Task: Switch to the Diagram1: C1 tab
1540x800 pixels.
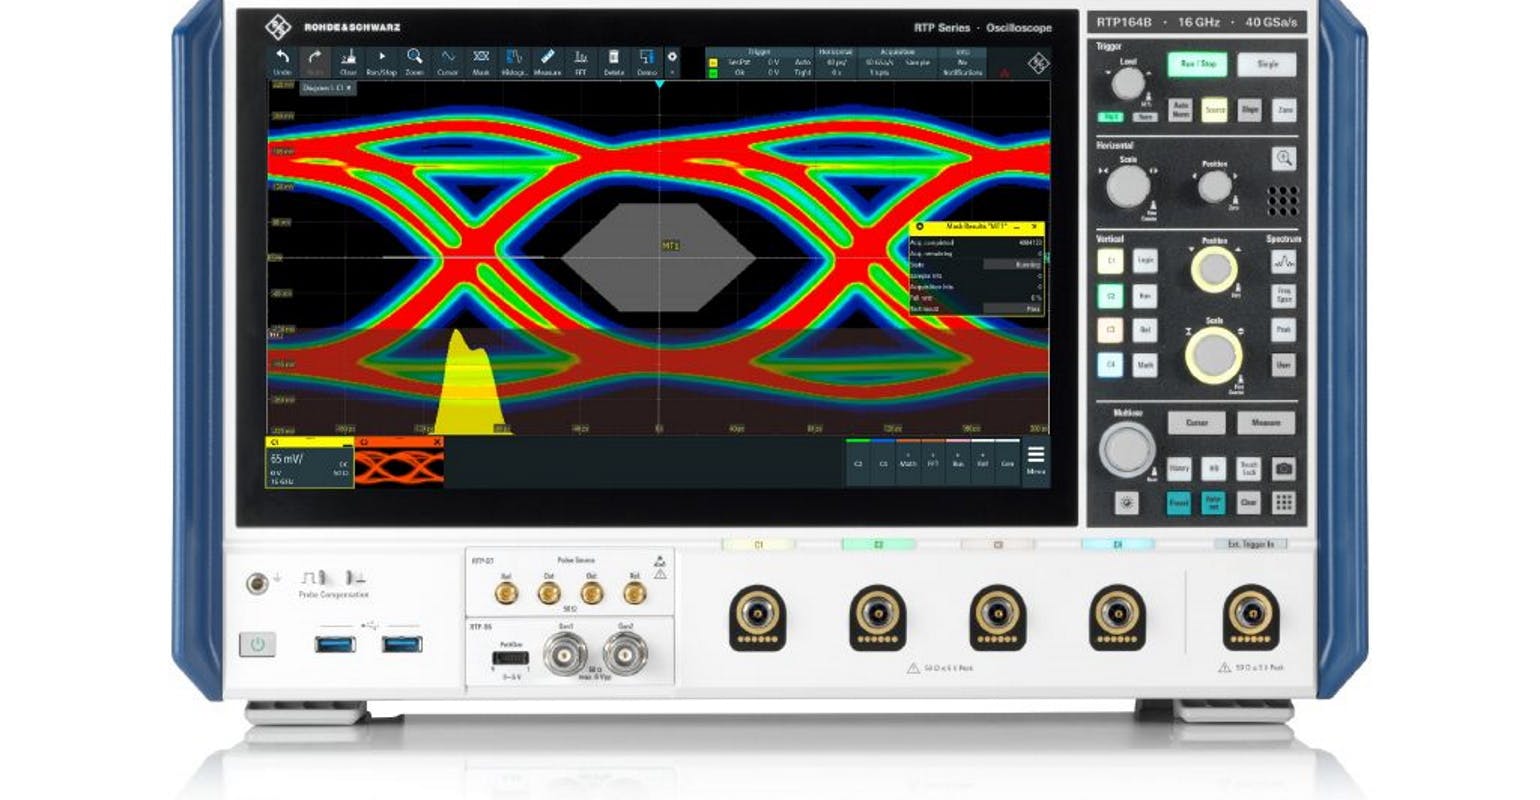Action: click(x=322, y=89)
